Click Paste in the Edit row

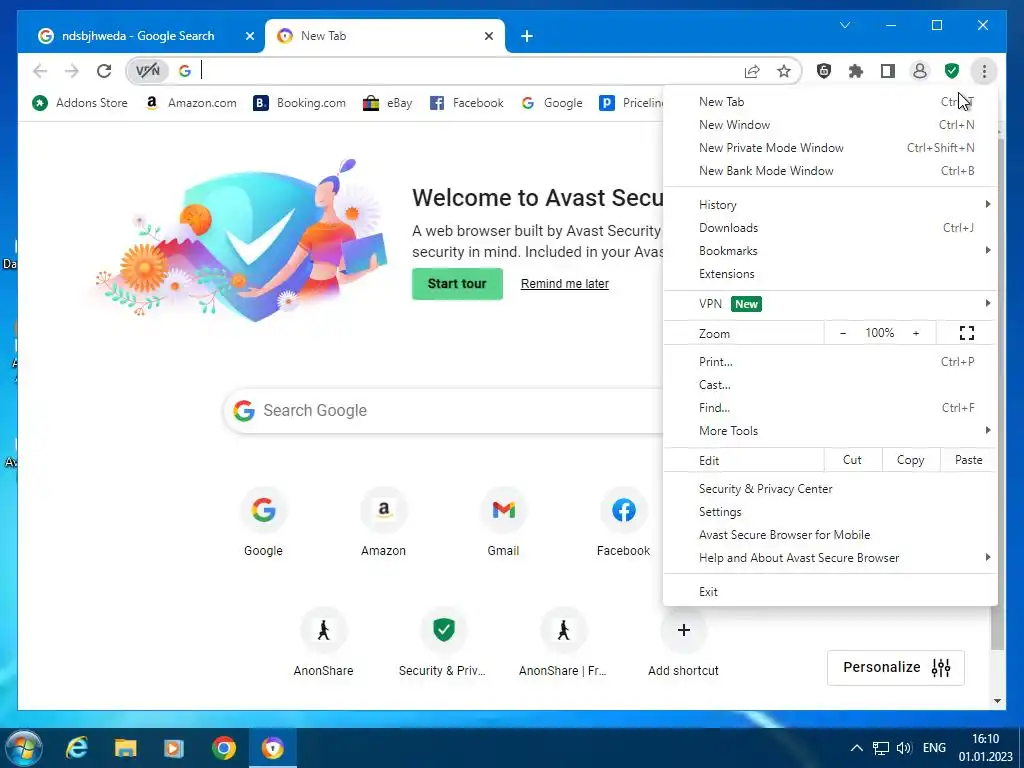tap(968, 460)
